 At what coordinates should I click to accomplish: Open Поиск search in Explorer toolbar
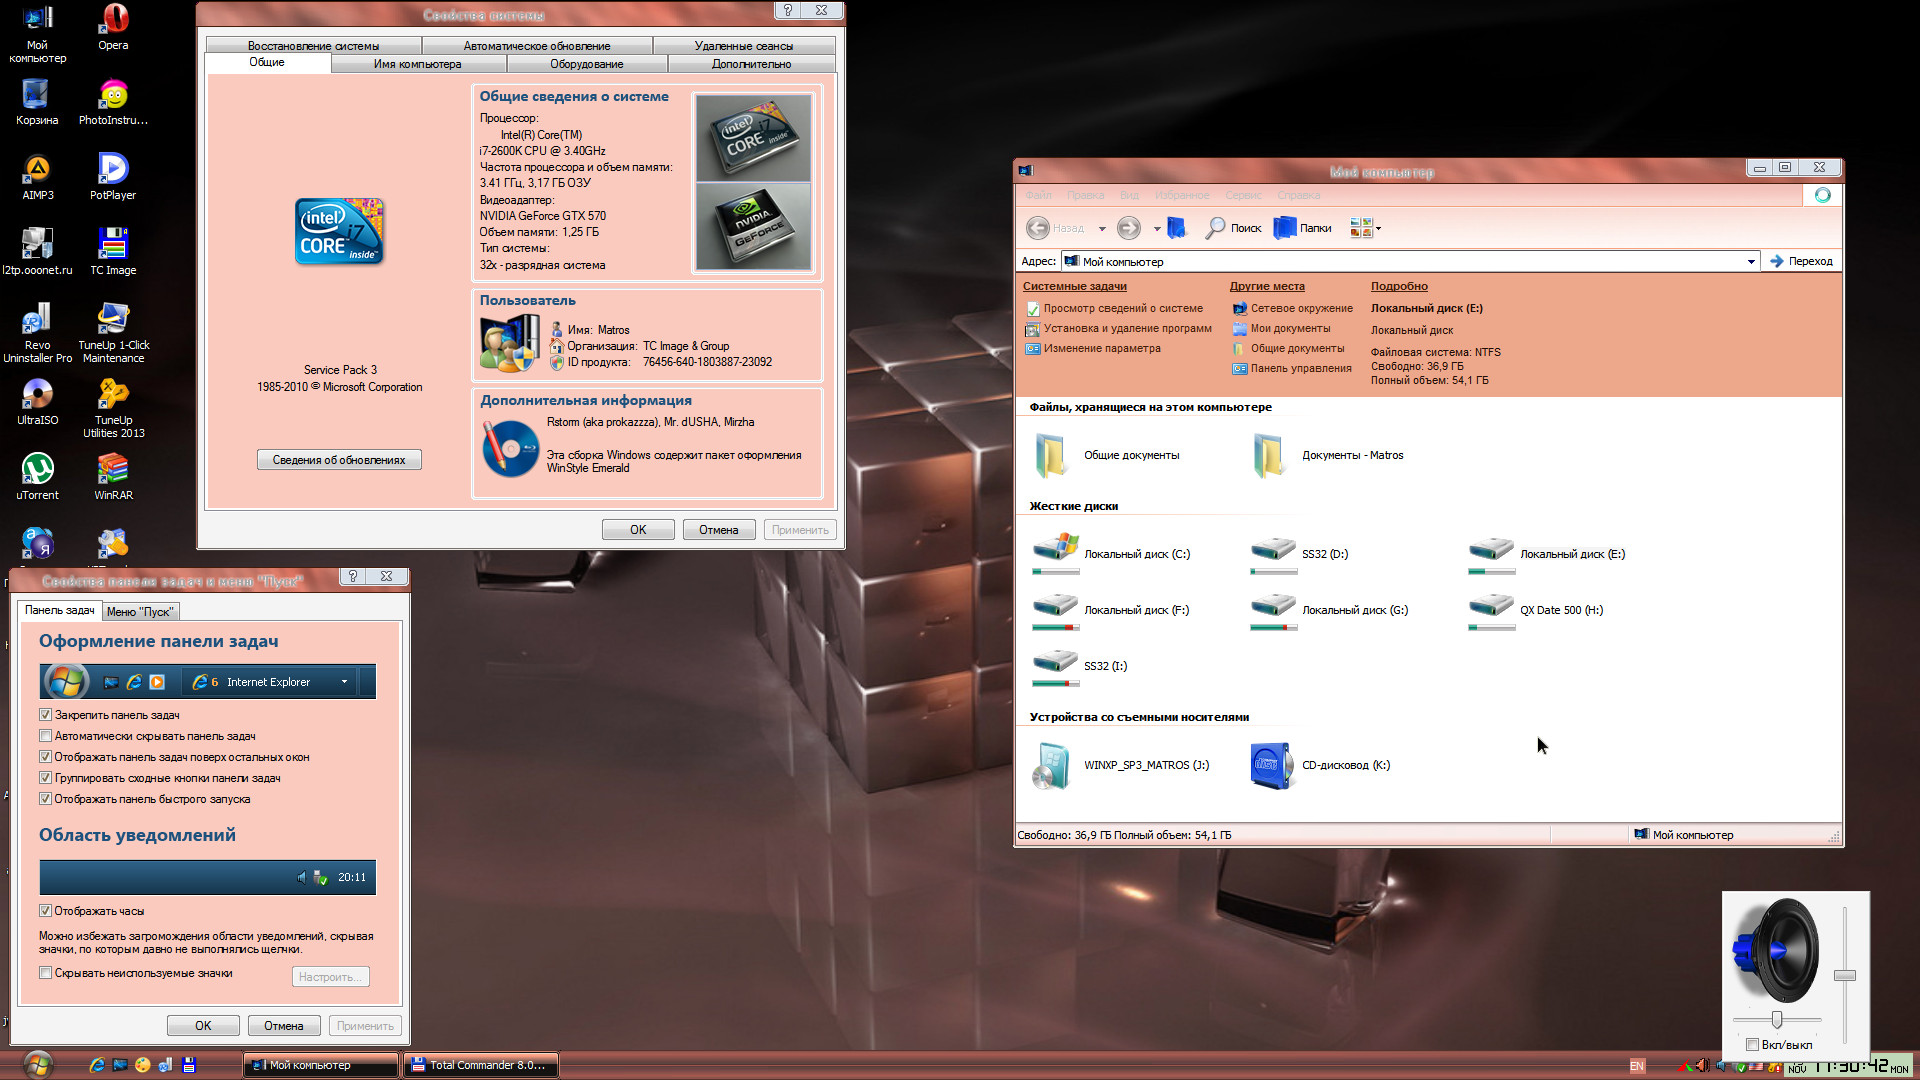click(1233, 228)
